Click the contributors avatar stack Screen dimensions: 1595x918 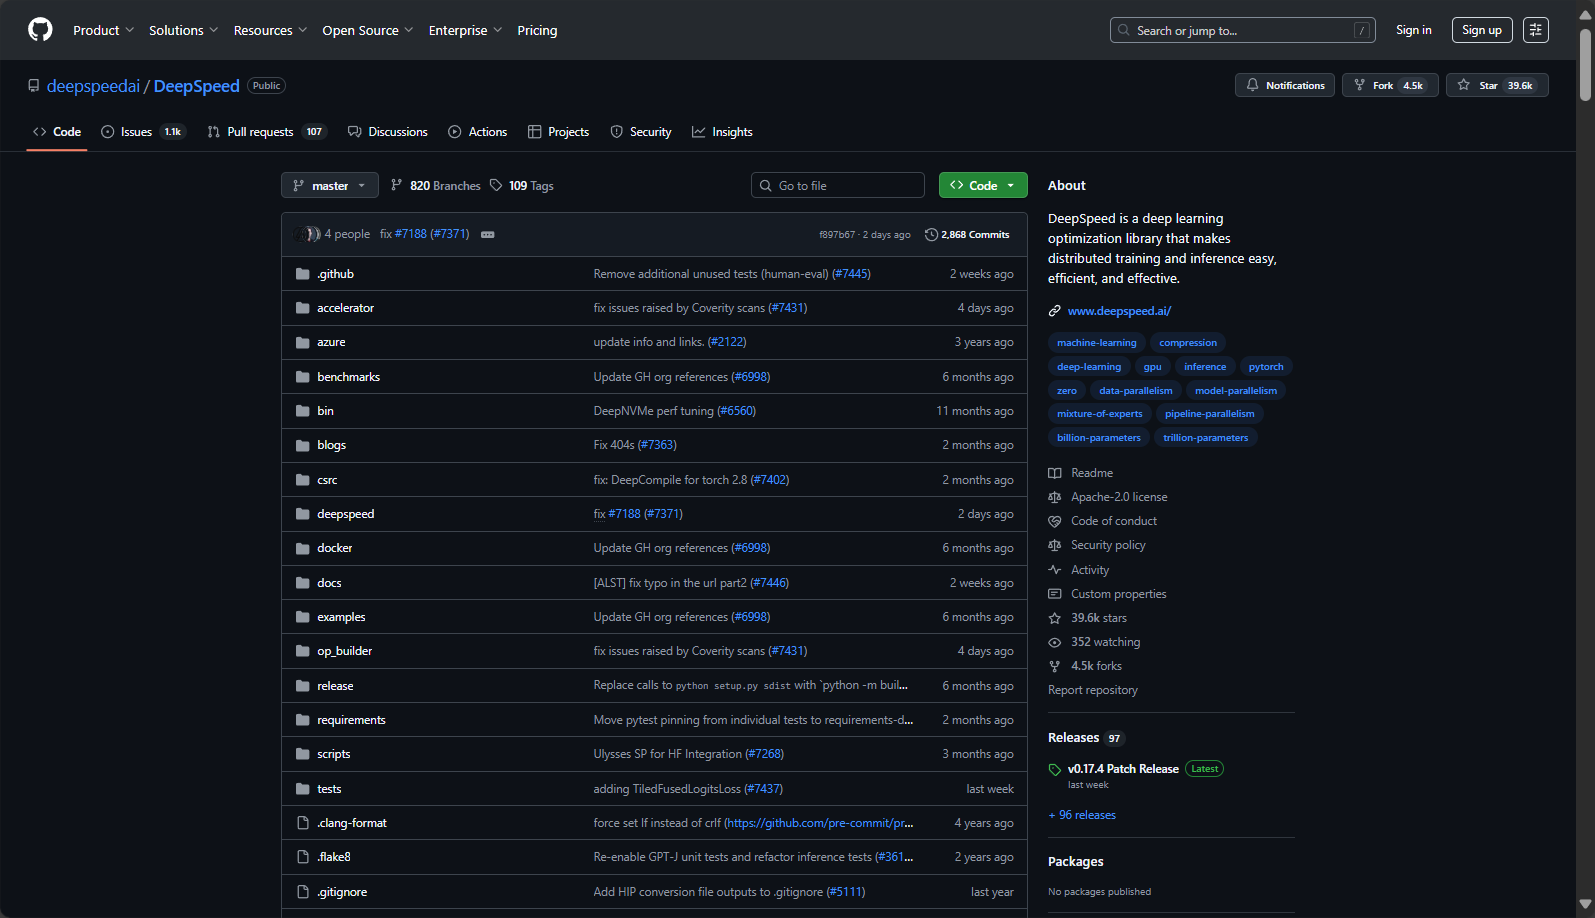308,234
